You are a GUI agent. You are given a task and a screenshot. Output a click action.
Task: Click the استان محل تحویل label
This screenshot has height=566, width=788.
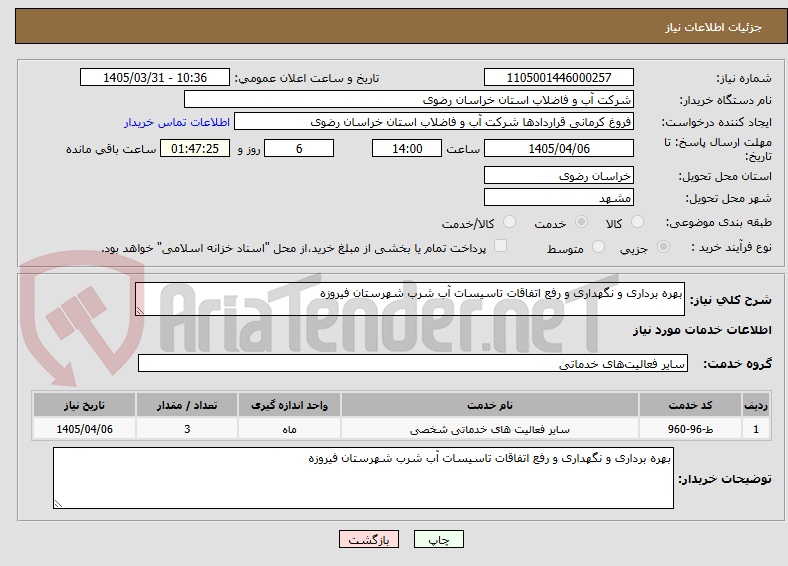[725, 176]
